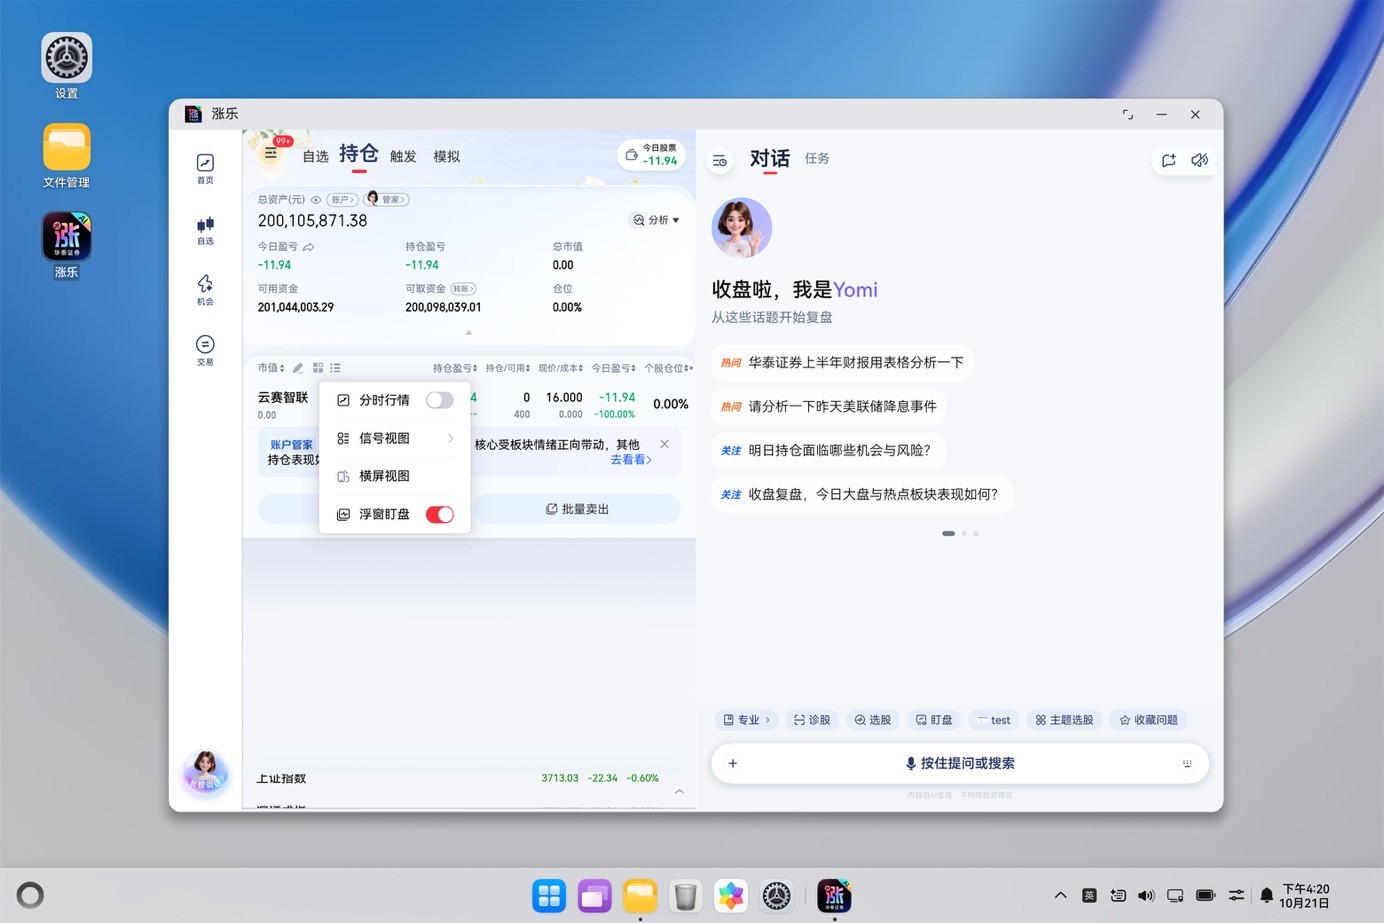The image size is (1384, 923).
Task: Open chat history list icon left of 对话
Action: (x=720, y=160)
